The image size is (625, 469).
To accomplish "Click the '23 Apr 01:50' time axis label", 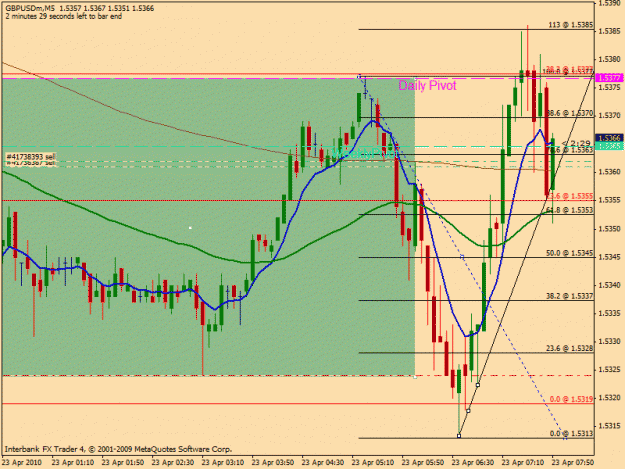I will 123,463.
